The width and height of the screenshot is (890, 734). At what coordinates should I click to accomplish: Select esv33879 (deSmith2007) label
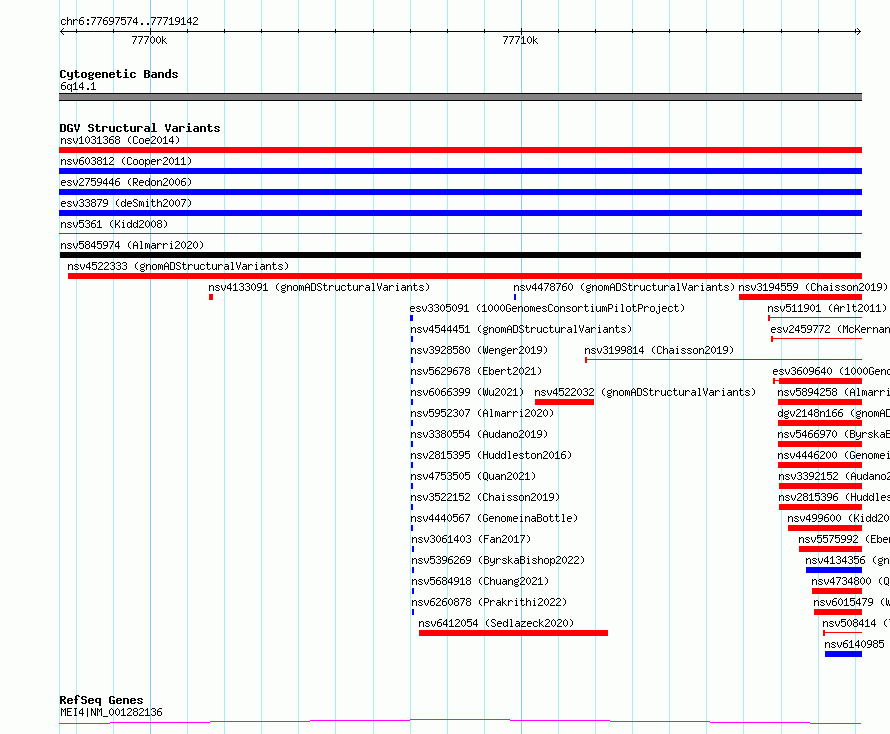tap(126, 203)
